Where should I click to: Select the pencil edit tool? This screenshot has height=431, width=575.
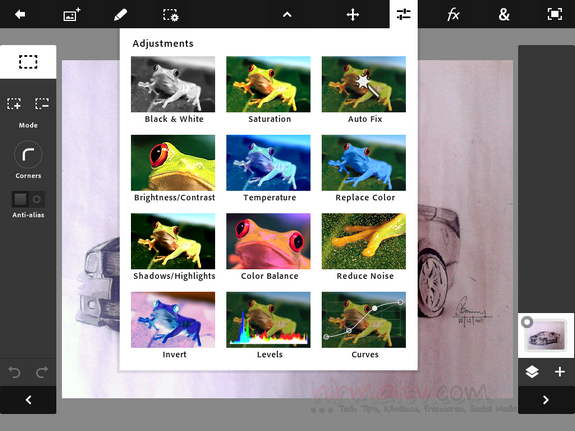(x=120, y=15)
